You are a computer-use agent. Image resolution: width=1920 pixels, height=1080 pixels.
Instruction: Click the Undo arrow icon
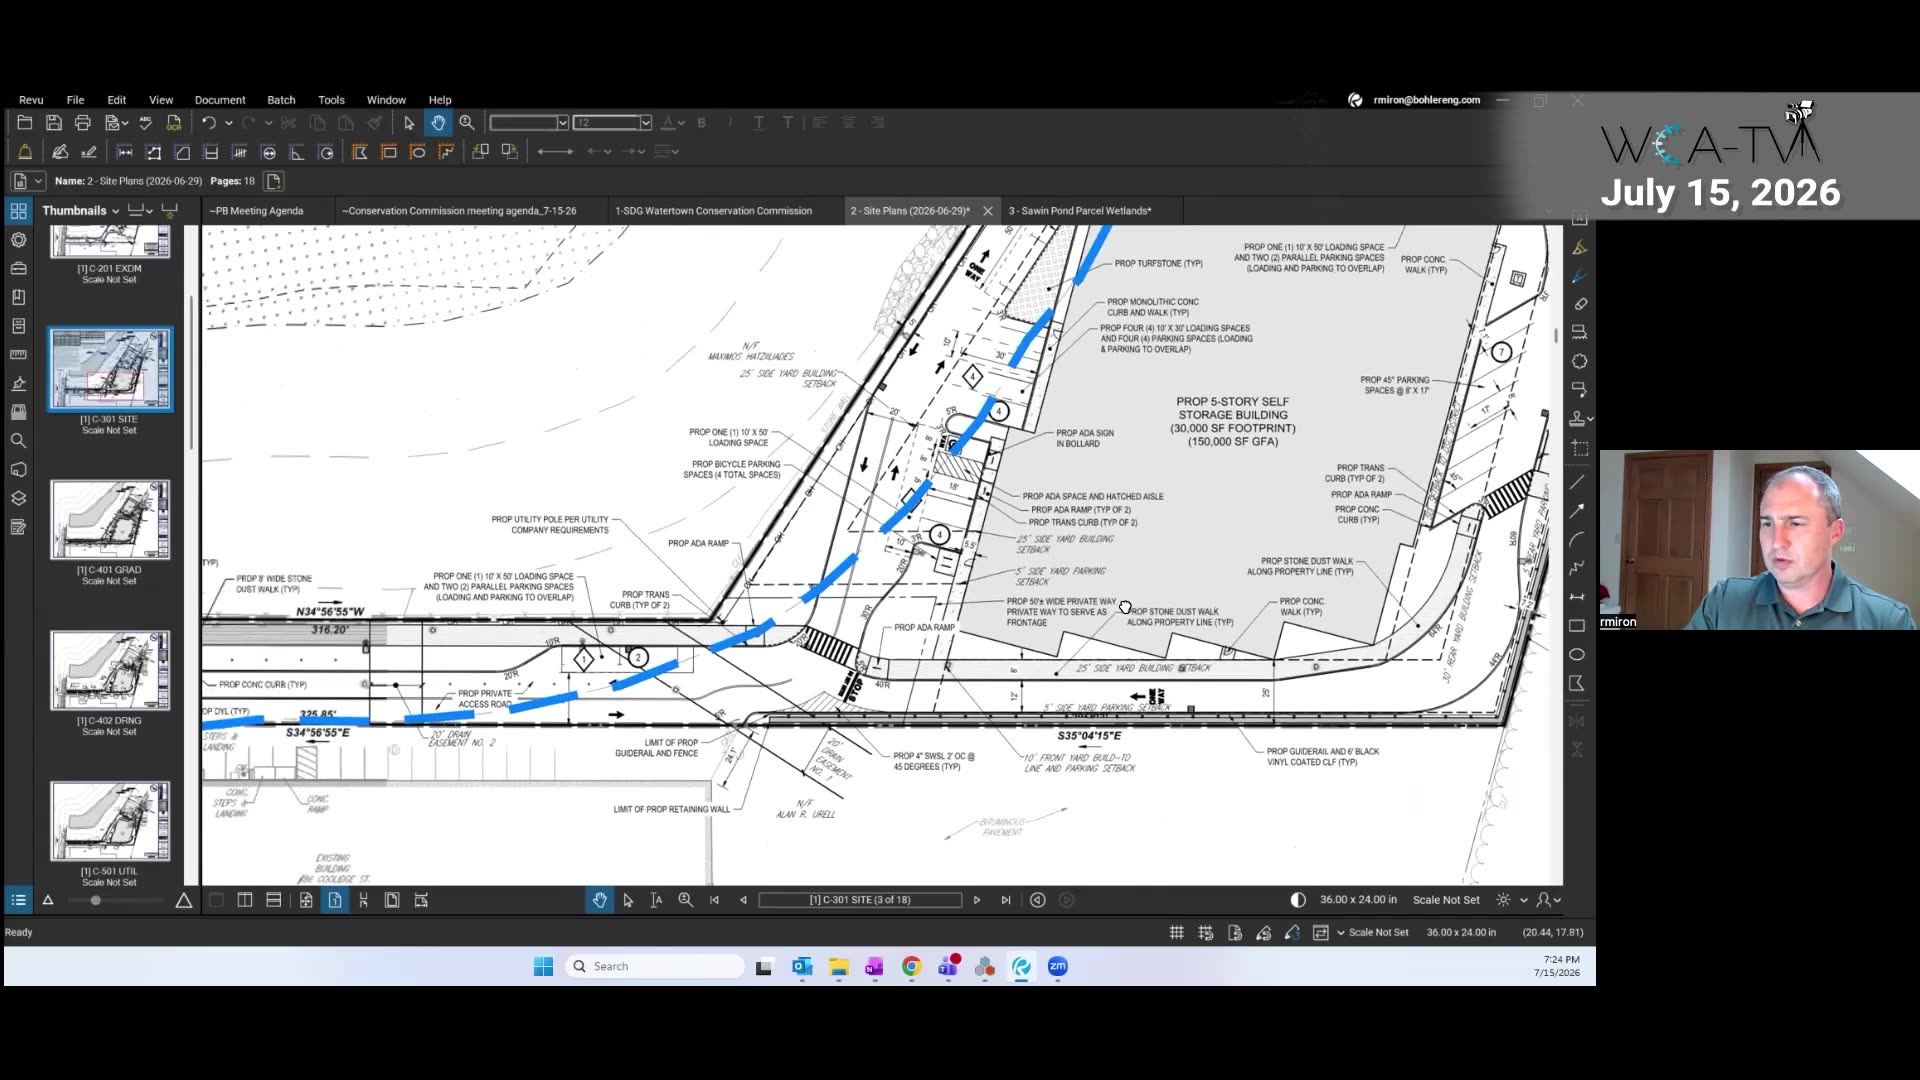208,123
